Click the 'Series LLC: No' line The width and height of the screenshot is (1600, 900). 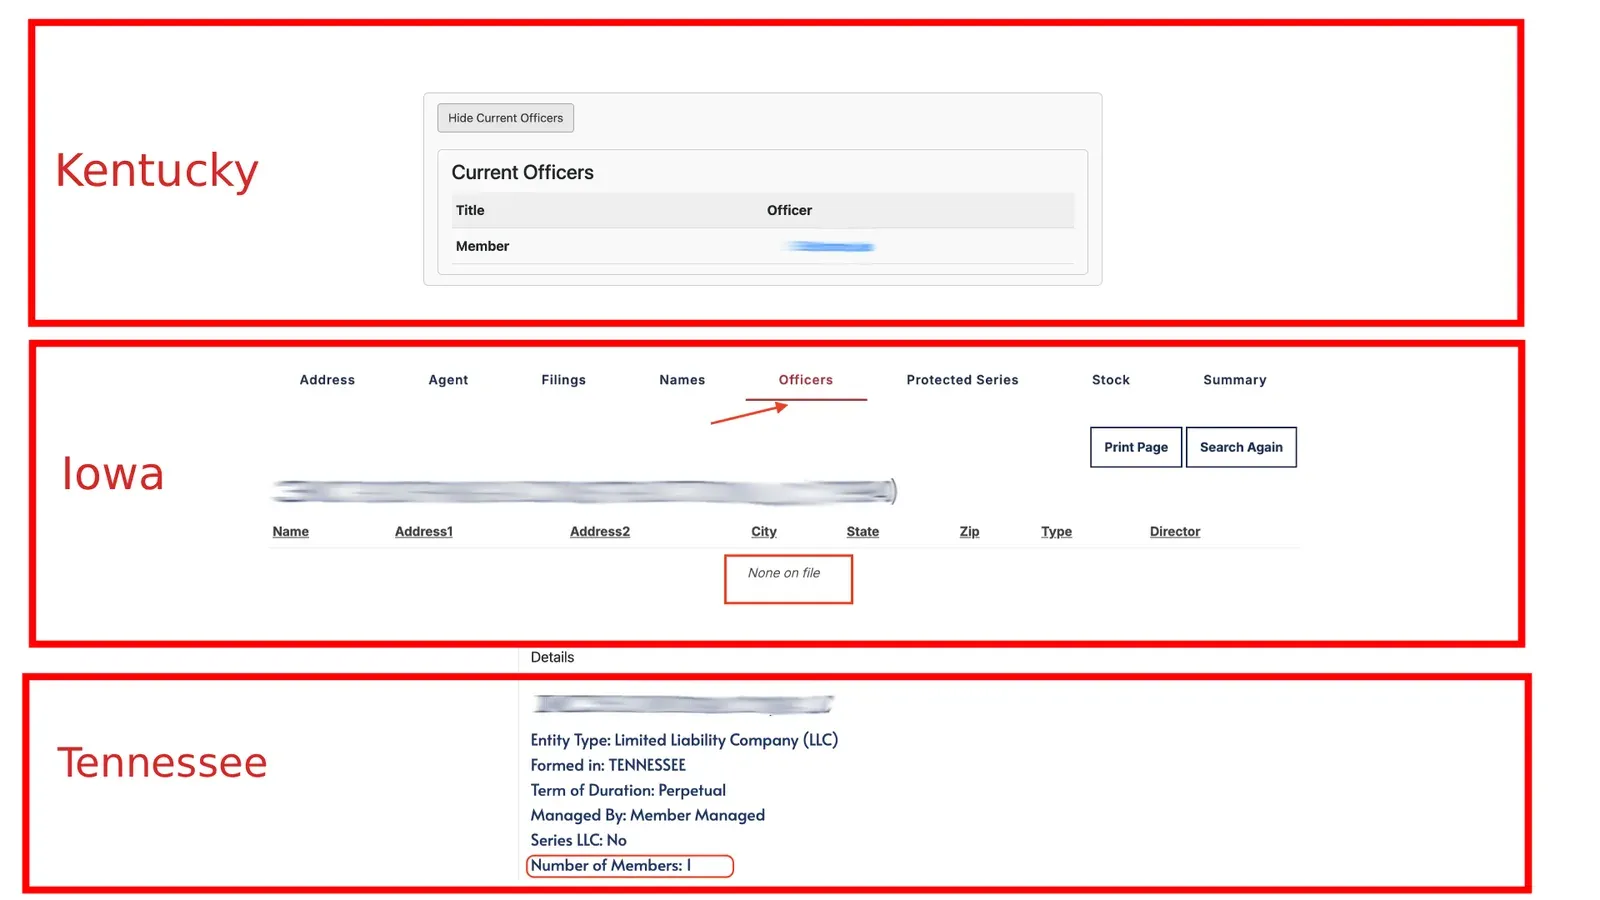[579, 840]
